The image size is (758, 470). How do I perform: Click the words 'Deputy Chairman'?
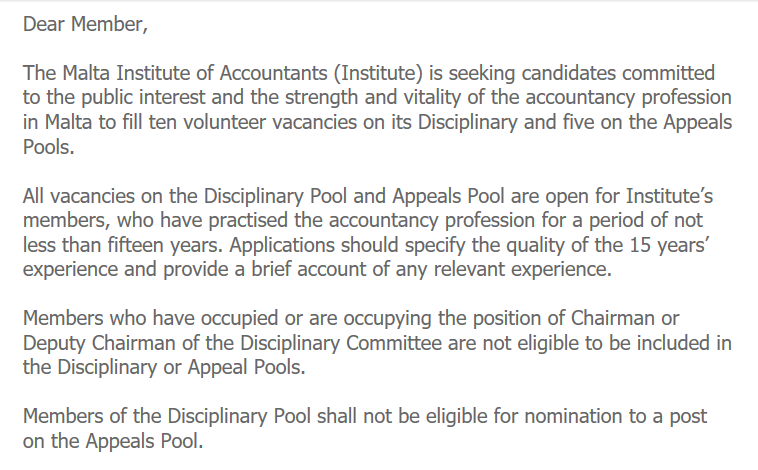[x=99, y=343]
